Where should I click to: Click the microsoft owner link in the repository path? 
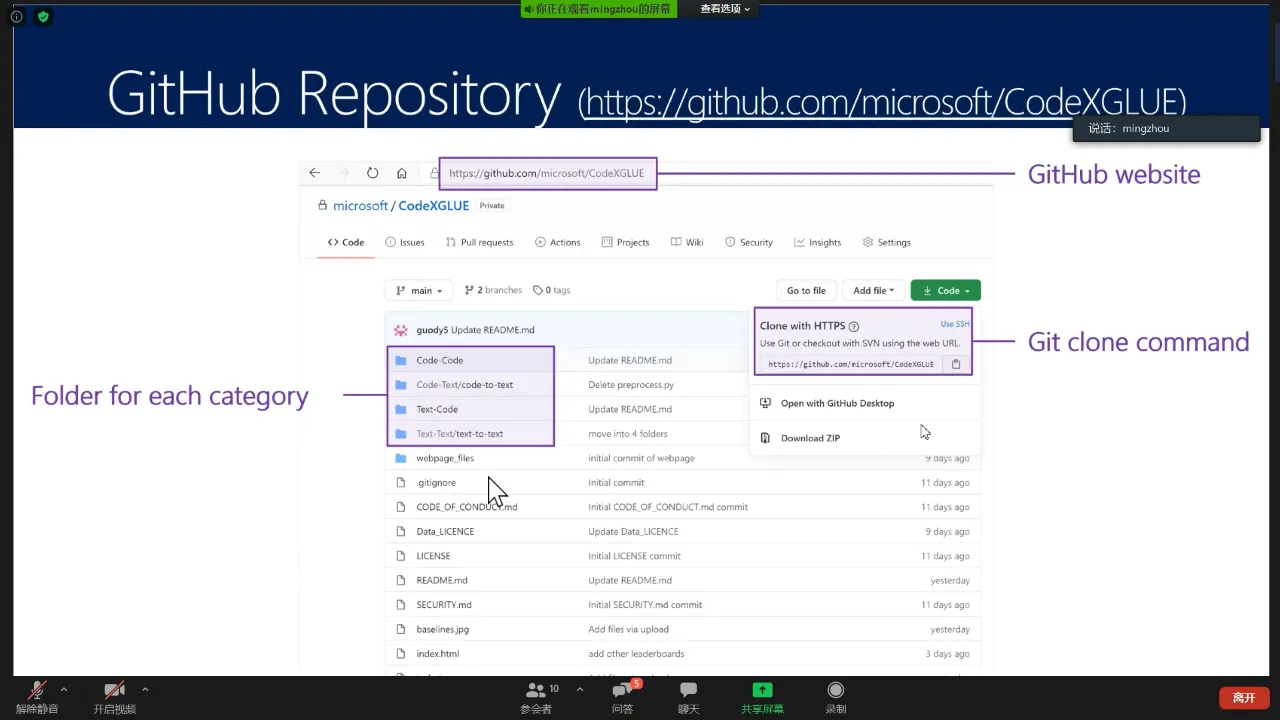[360, 206]
